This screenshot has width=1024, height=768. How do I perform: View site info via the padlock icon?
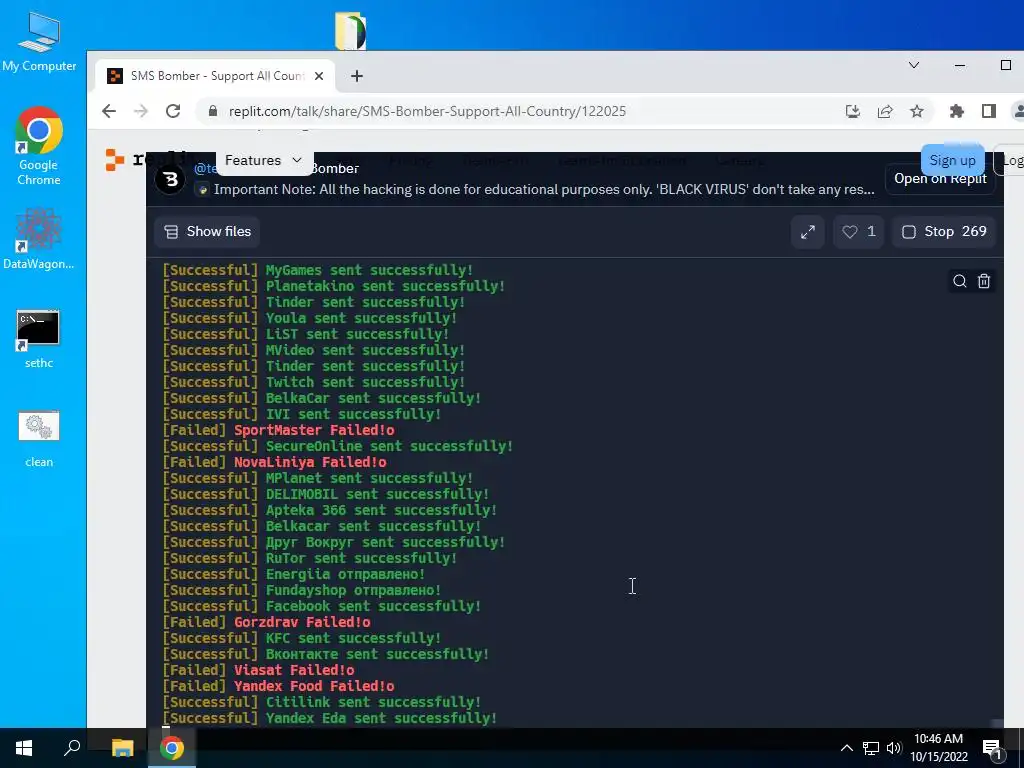(x=212, y=111)
